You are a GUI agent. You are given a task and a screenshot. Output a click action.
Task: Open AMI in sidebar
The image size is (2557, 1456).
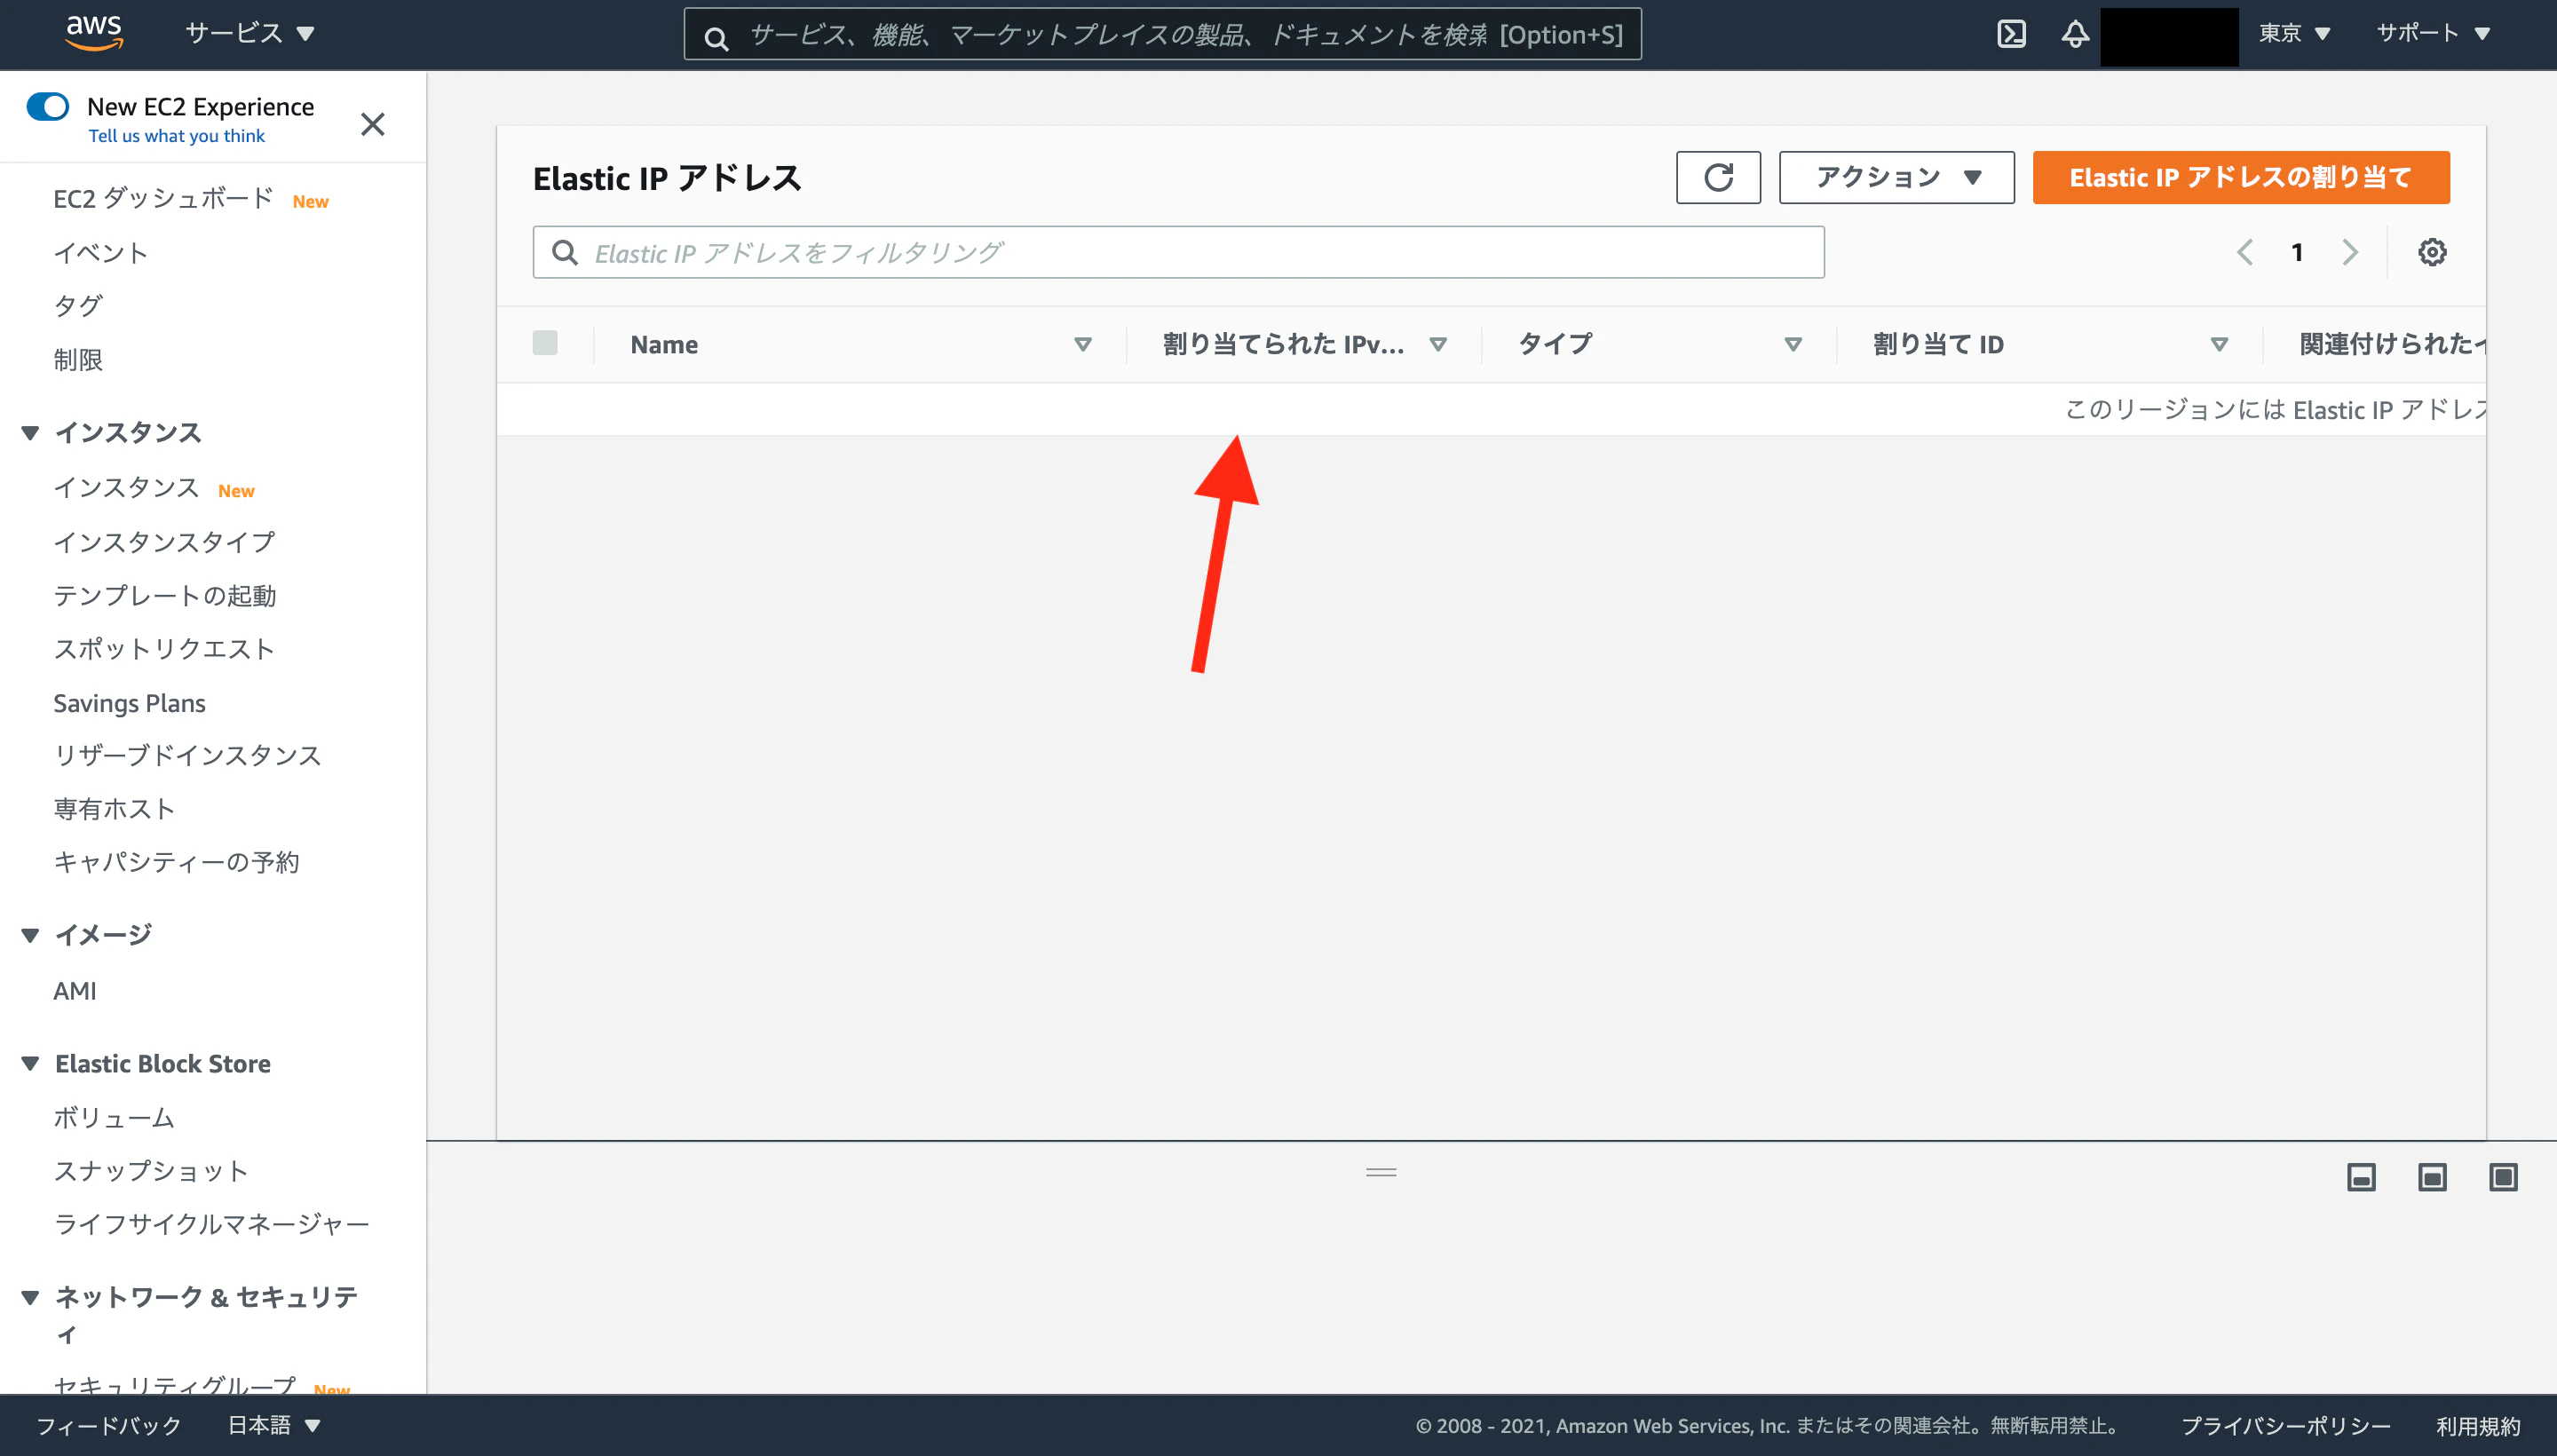pyautogui.click(x=75, y=991)
